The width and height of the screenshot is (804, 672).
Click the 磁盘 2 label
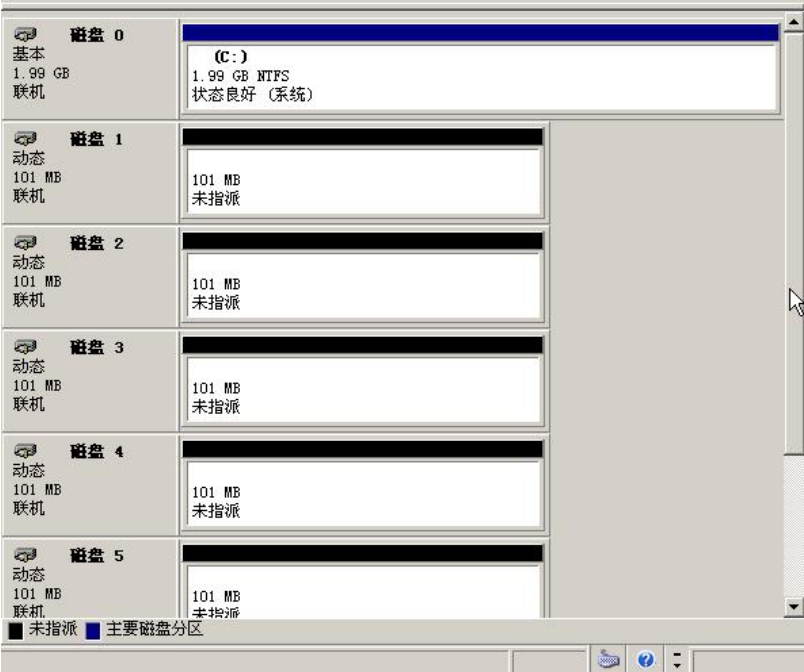tap(96, 243)
